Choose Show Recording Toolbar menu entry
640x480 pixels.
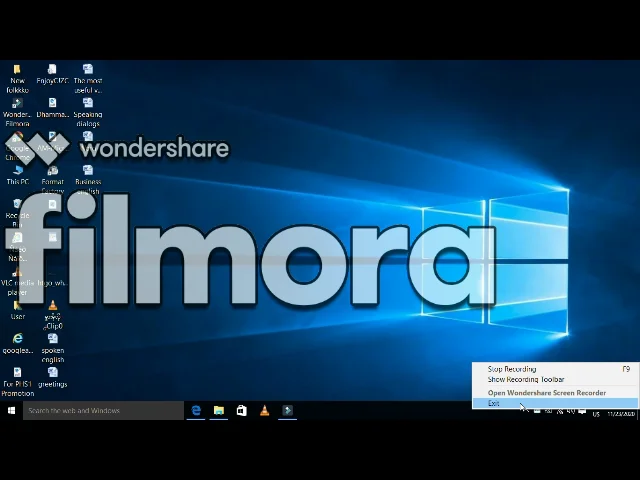[x=556, y=380]
